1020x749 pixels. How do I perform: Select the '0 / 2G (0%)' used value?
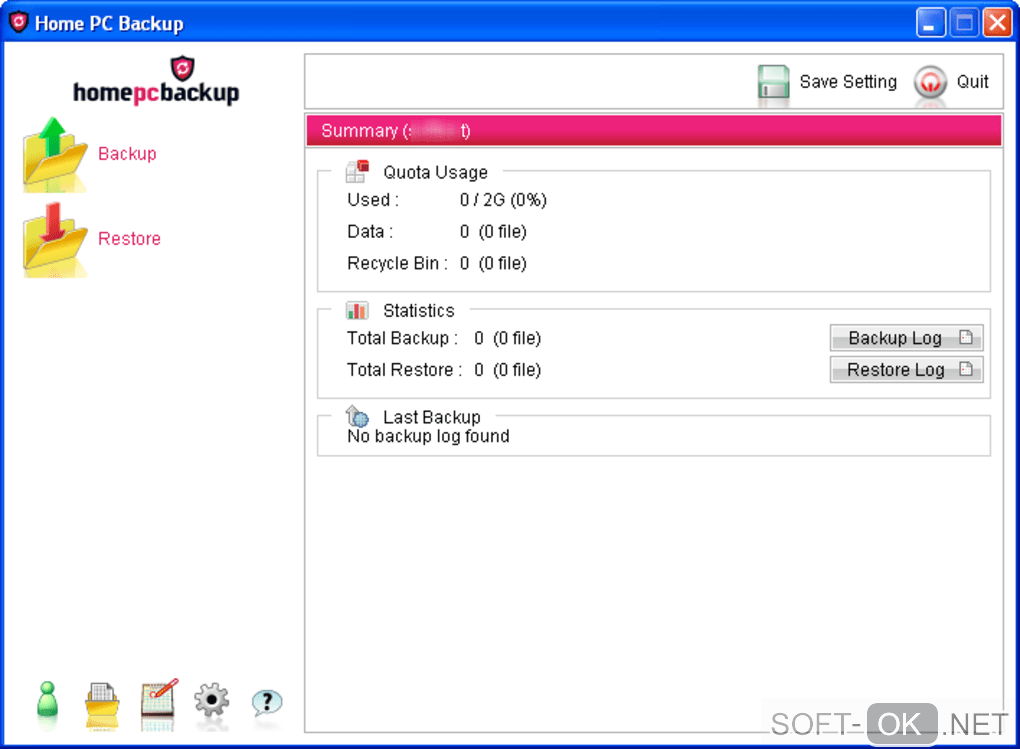tap(503, 200)
